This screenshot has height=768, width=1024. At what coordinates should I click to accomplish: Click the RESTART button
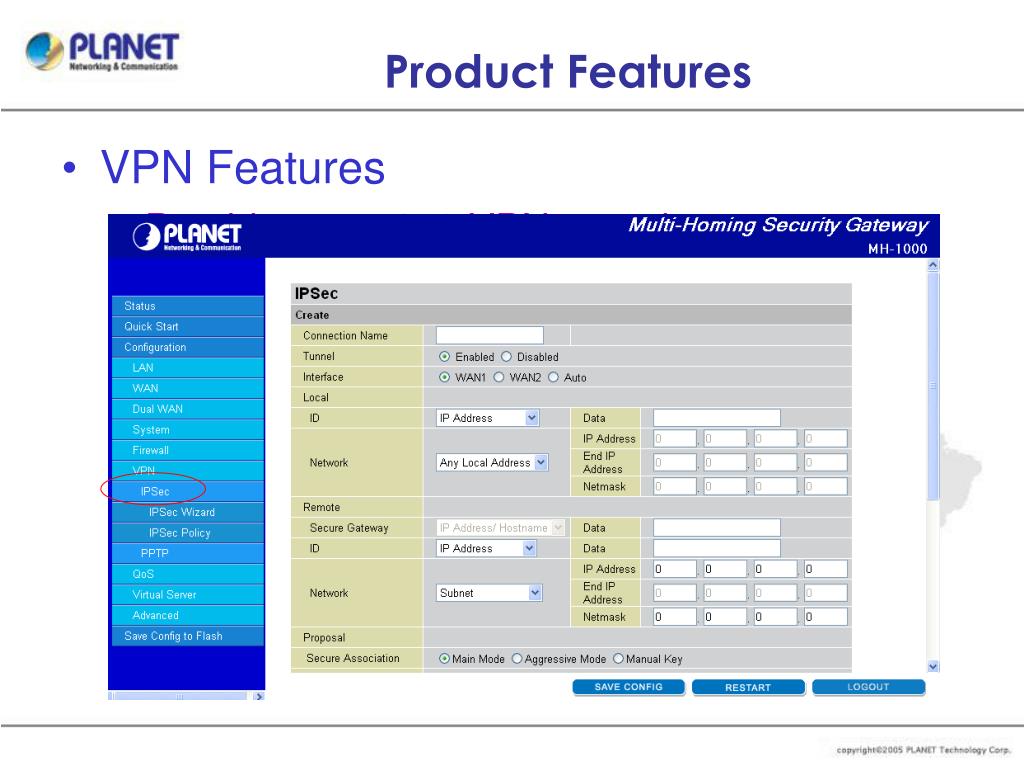[748, 687]
